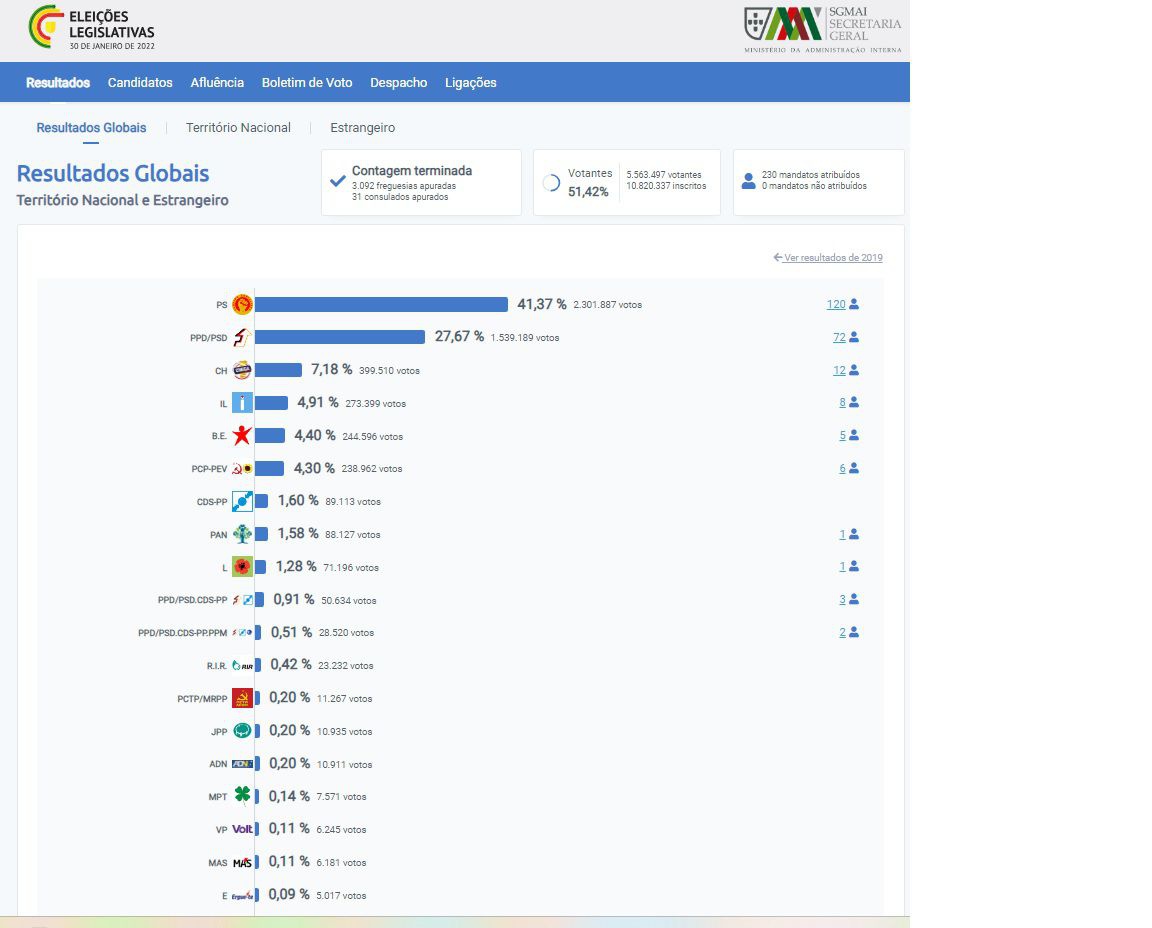This screenshot has width=1152, height=928.
Task: Click the Iniciativa Liberal (IL) logo
Action: pos(242,403)
